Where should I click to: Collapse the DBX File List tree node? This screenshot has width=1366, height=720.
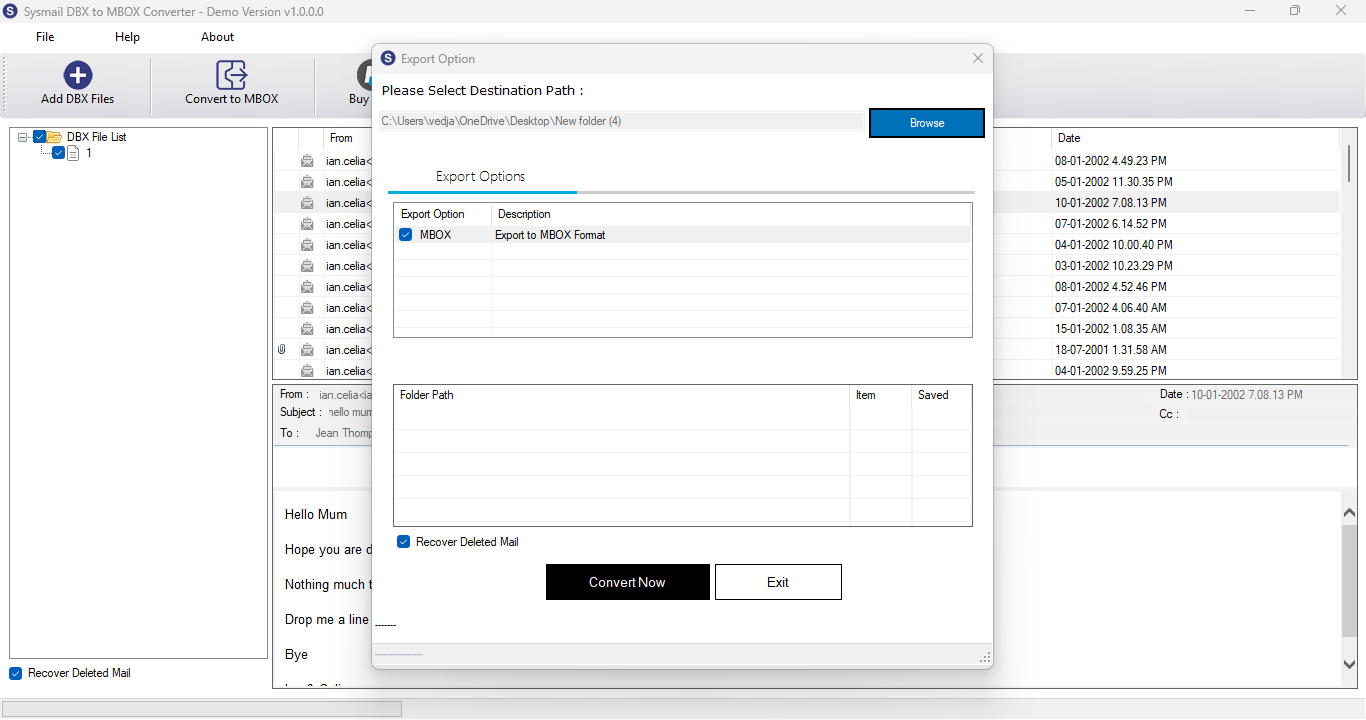pos(23,137)
